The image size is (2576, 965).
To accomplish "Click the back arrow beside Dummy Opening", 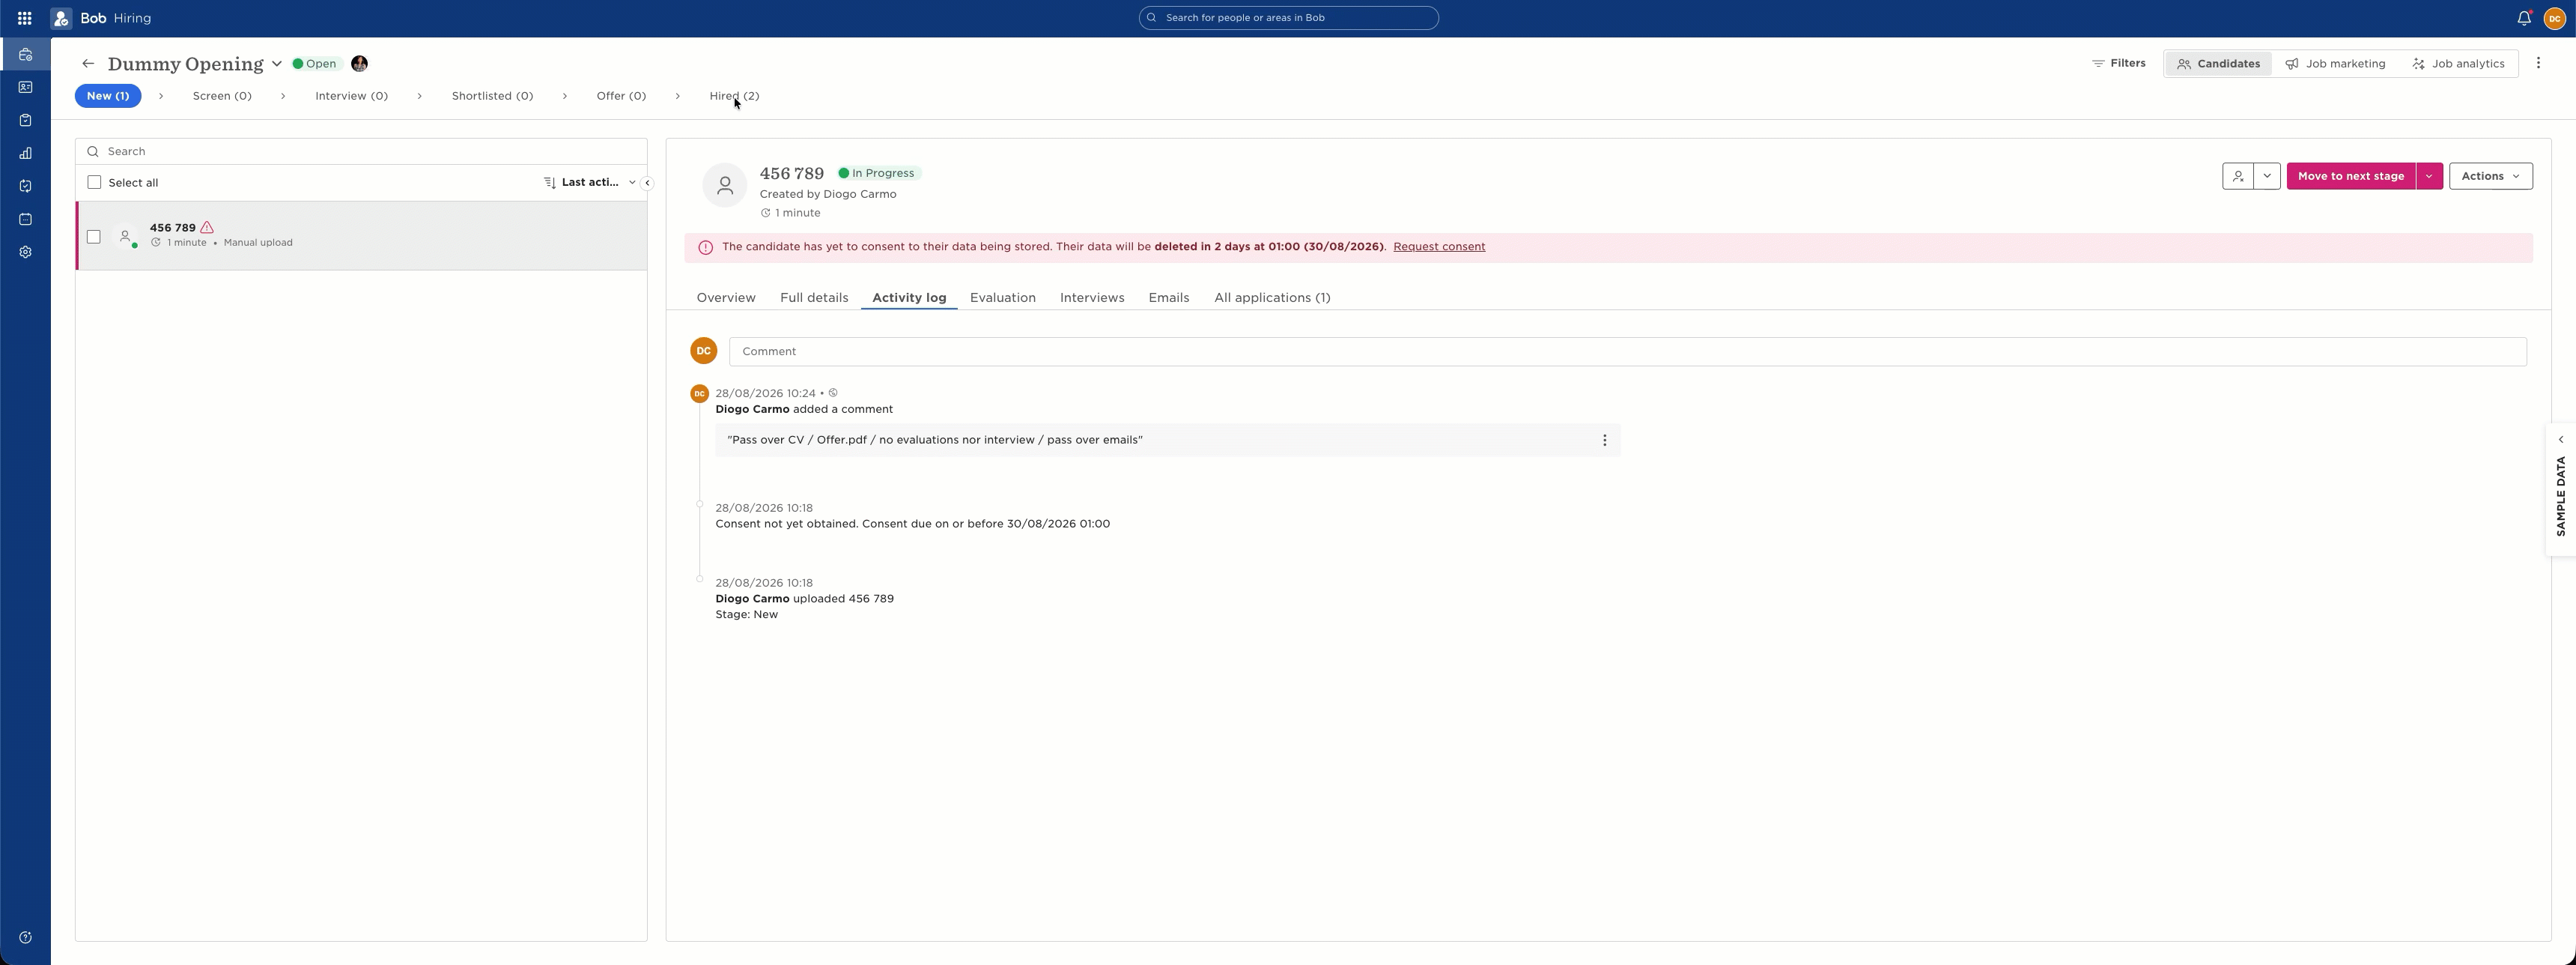I will (x=88, y=64).
